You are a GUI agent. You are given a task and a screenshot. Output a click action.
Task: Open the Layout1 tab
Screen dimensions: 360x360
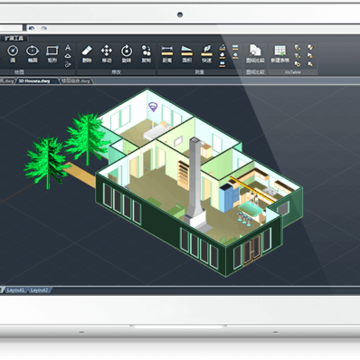point(15,290)
